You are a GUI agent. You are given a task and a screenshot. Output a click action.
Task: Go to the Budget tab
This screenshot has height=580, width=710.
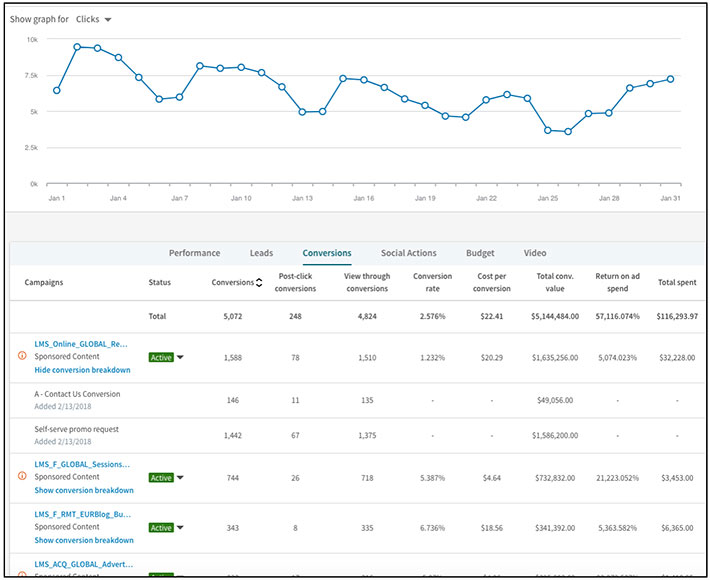(479, 253)
